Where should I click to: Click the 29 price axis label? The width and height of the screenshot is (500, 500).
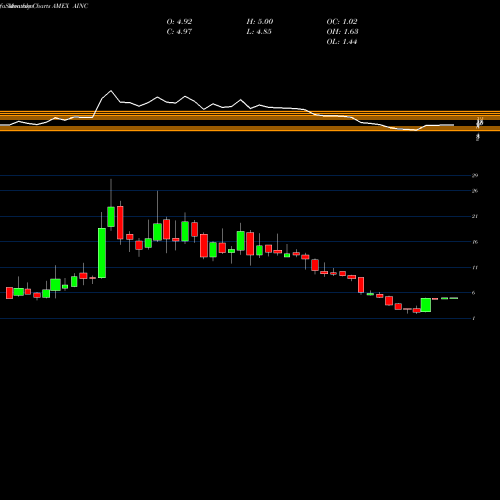pos(475,175)
